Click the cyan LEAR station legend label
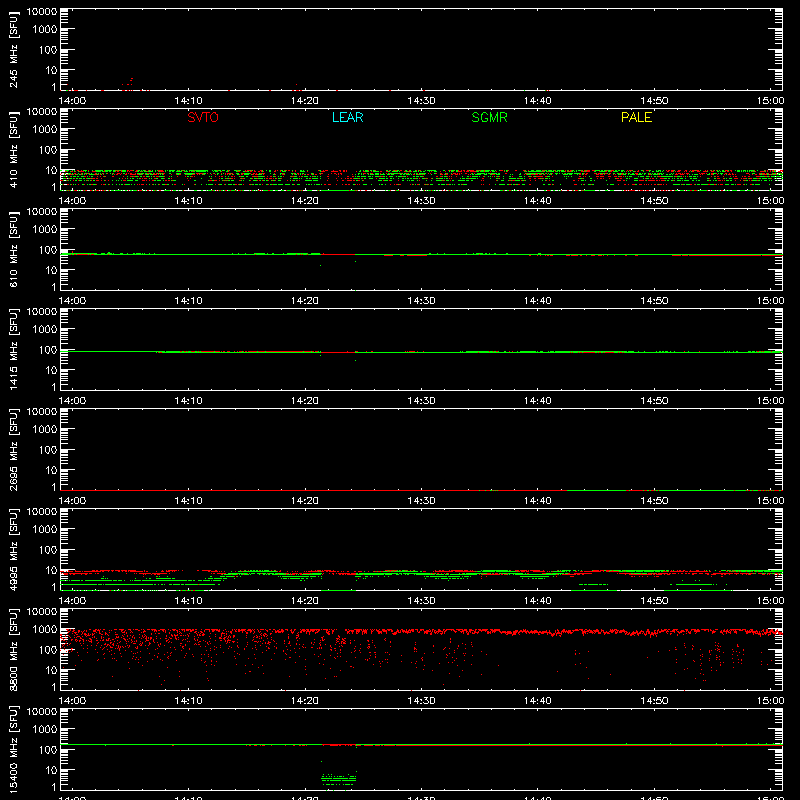800x800 pixels. coord(347,117)
